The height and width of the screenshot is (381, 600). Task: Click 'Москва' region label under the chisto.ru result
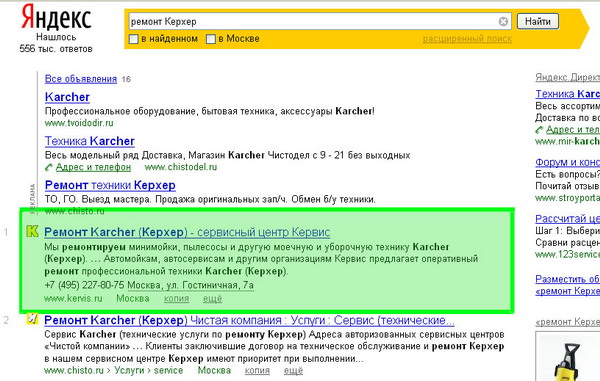(214, 370)
